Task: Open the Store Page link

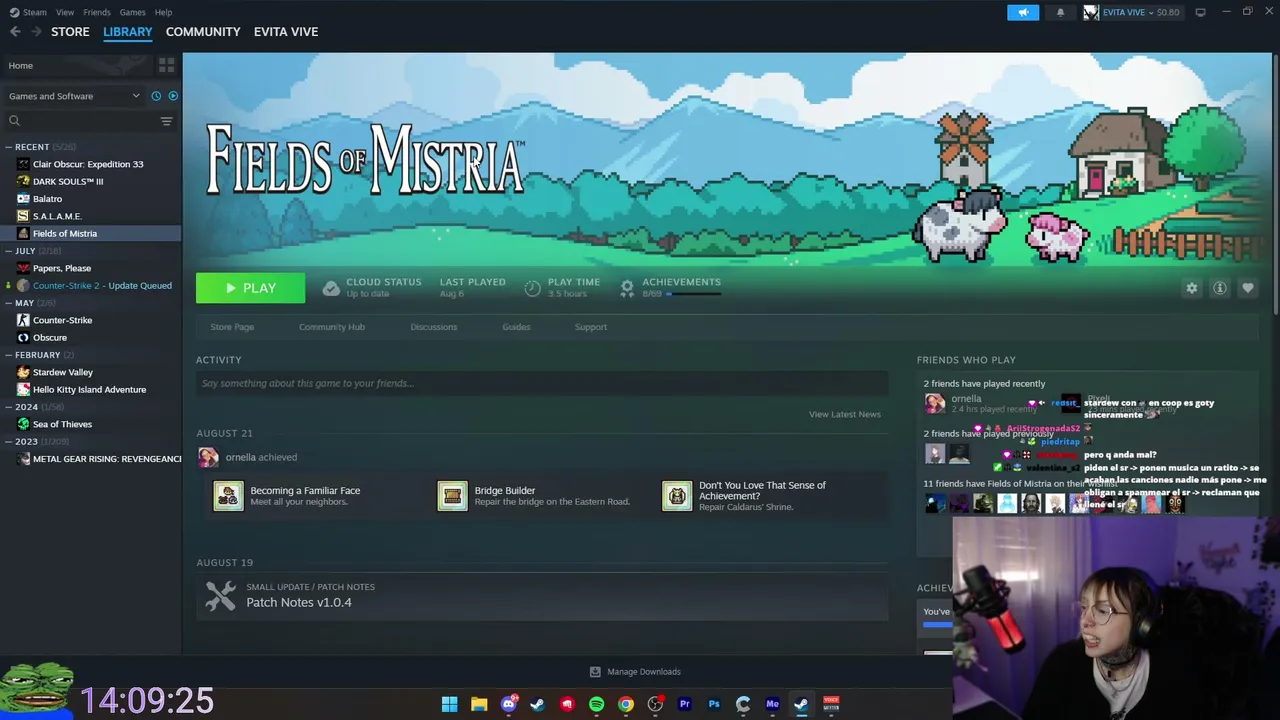Action: tap(232, 327)
